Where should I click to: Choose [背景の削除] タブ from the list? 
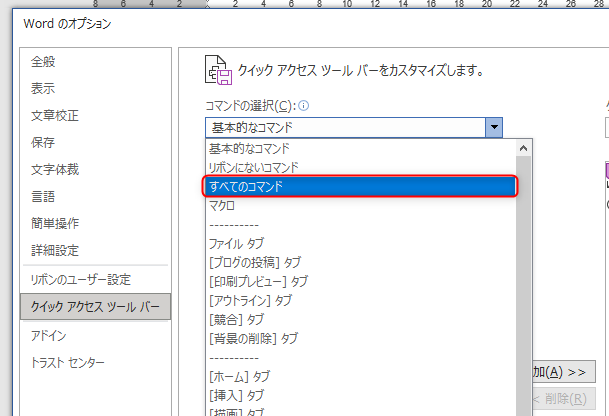[360, 338]
